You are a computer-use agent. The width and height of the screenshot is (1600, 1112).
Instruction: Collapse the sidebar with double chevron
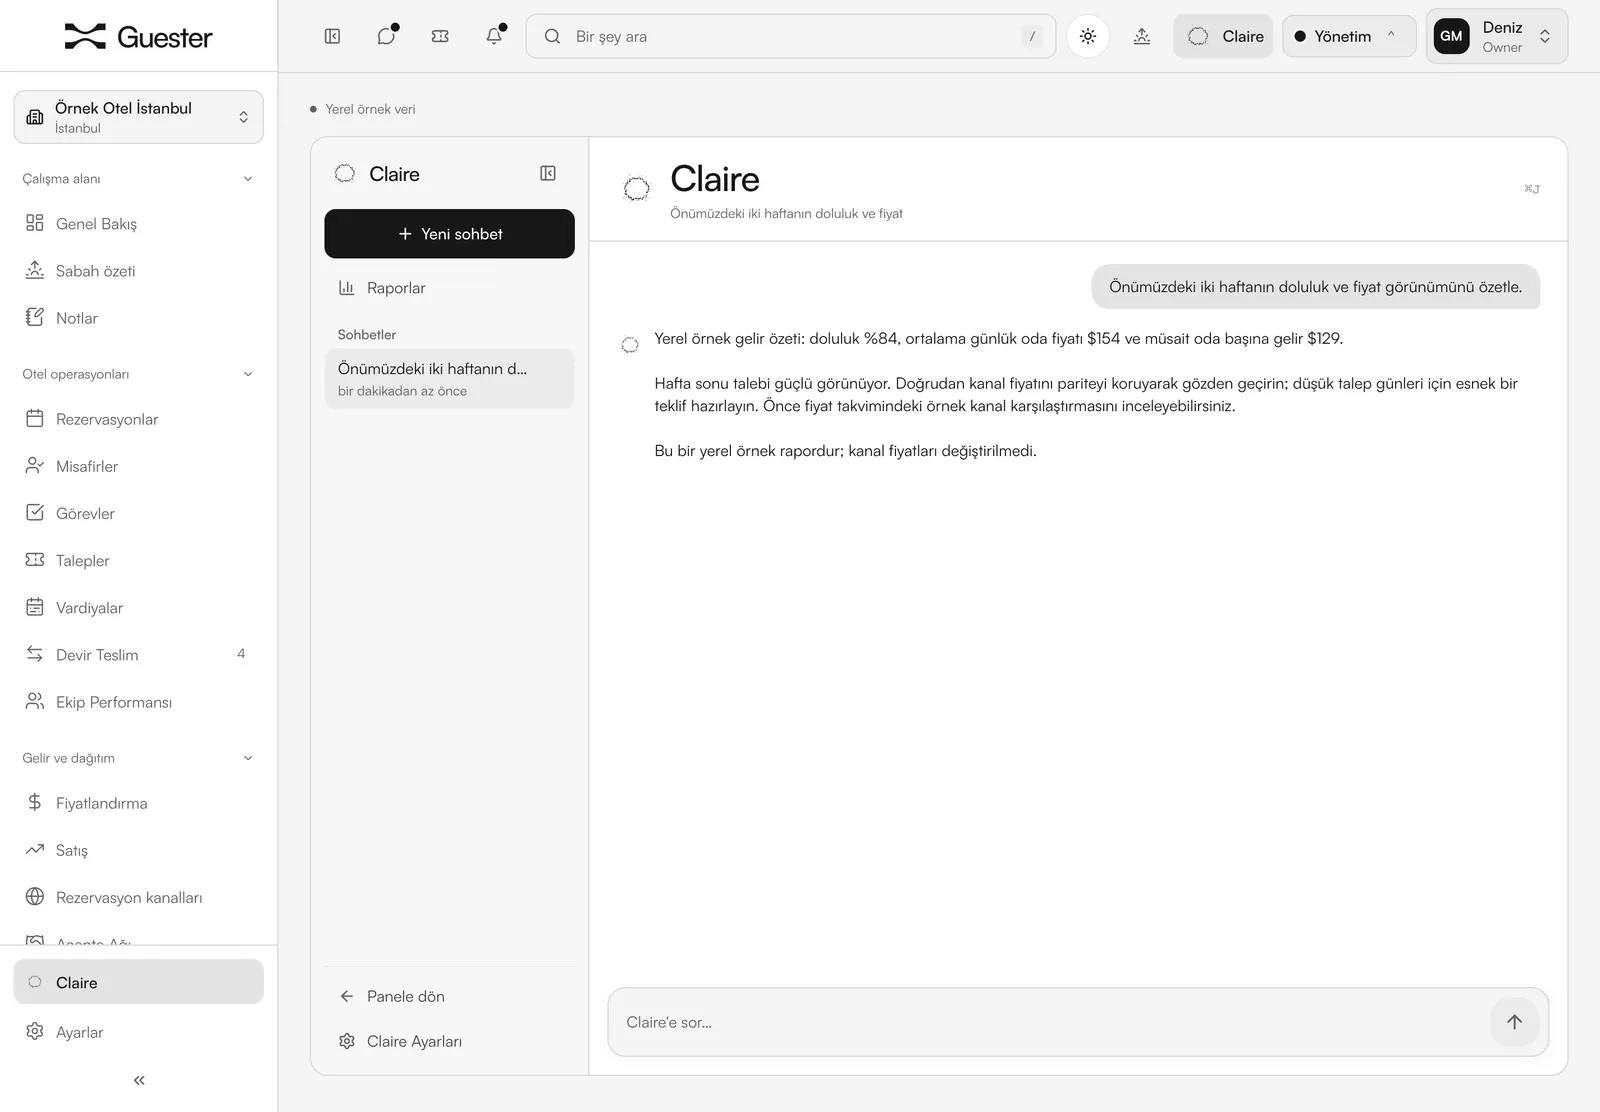139,1080
